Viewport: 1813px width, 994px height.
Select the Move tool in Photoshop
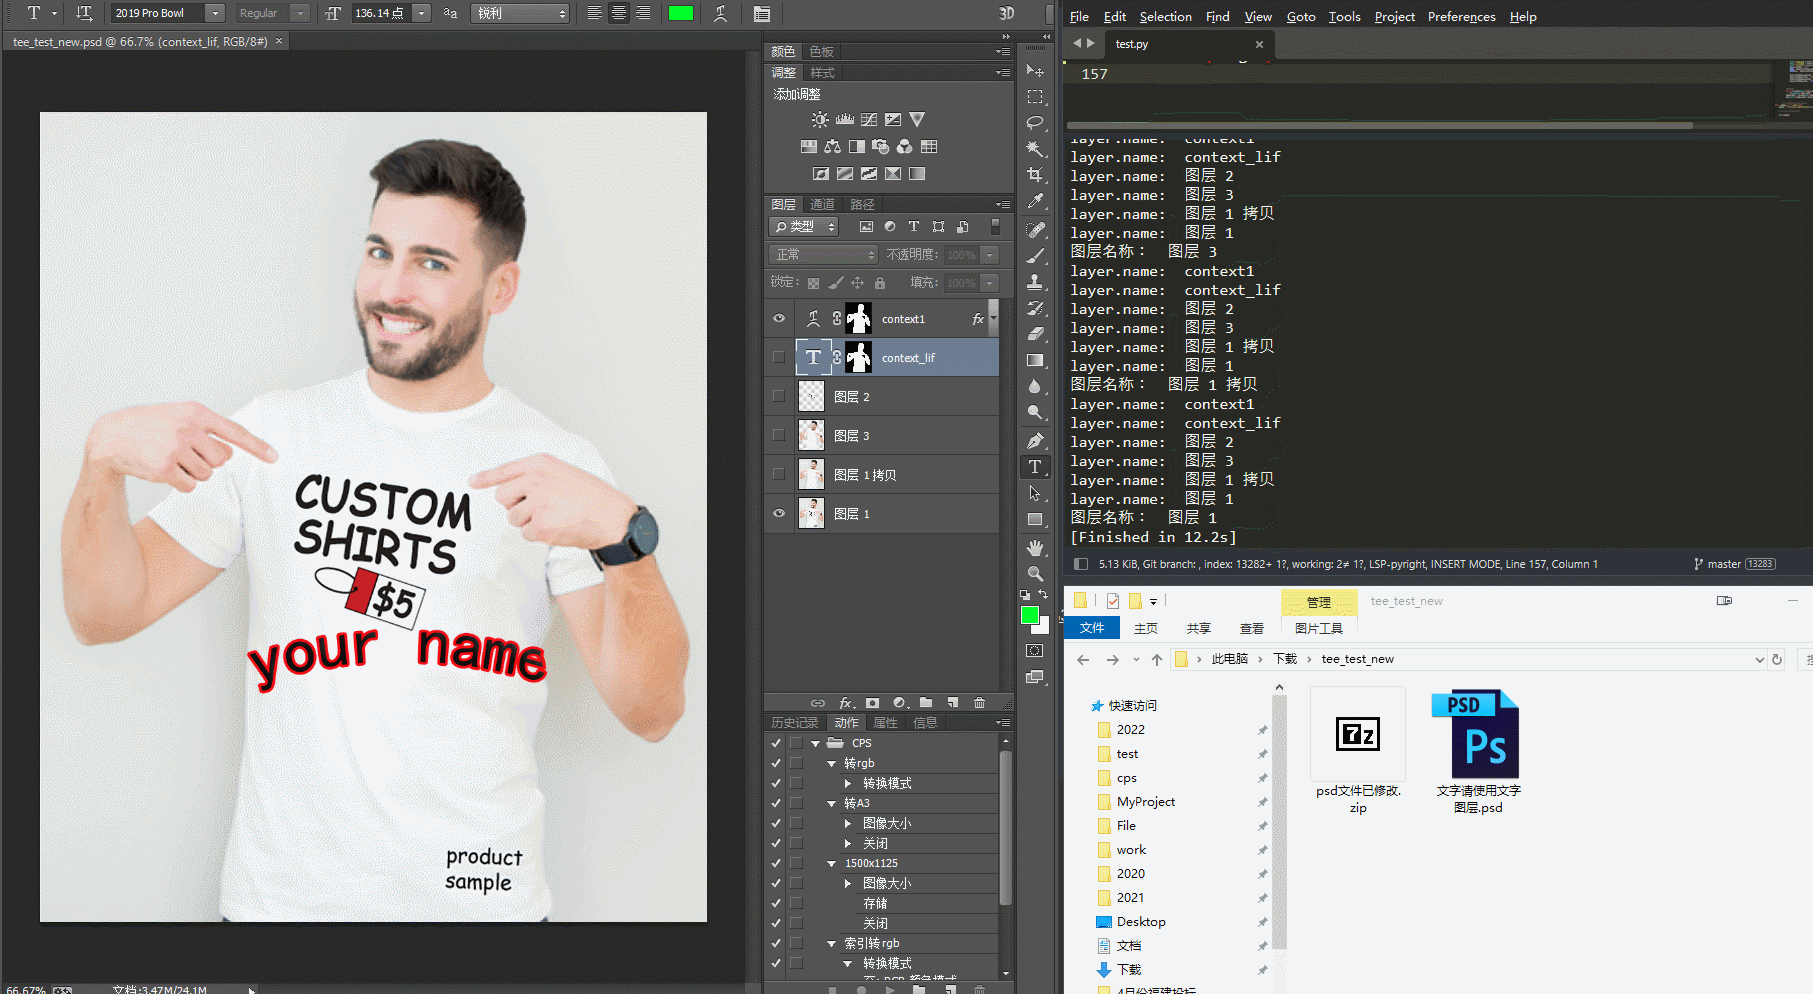tap(1035, 71)
